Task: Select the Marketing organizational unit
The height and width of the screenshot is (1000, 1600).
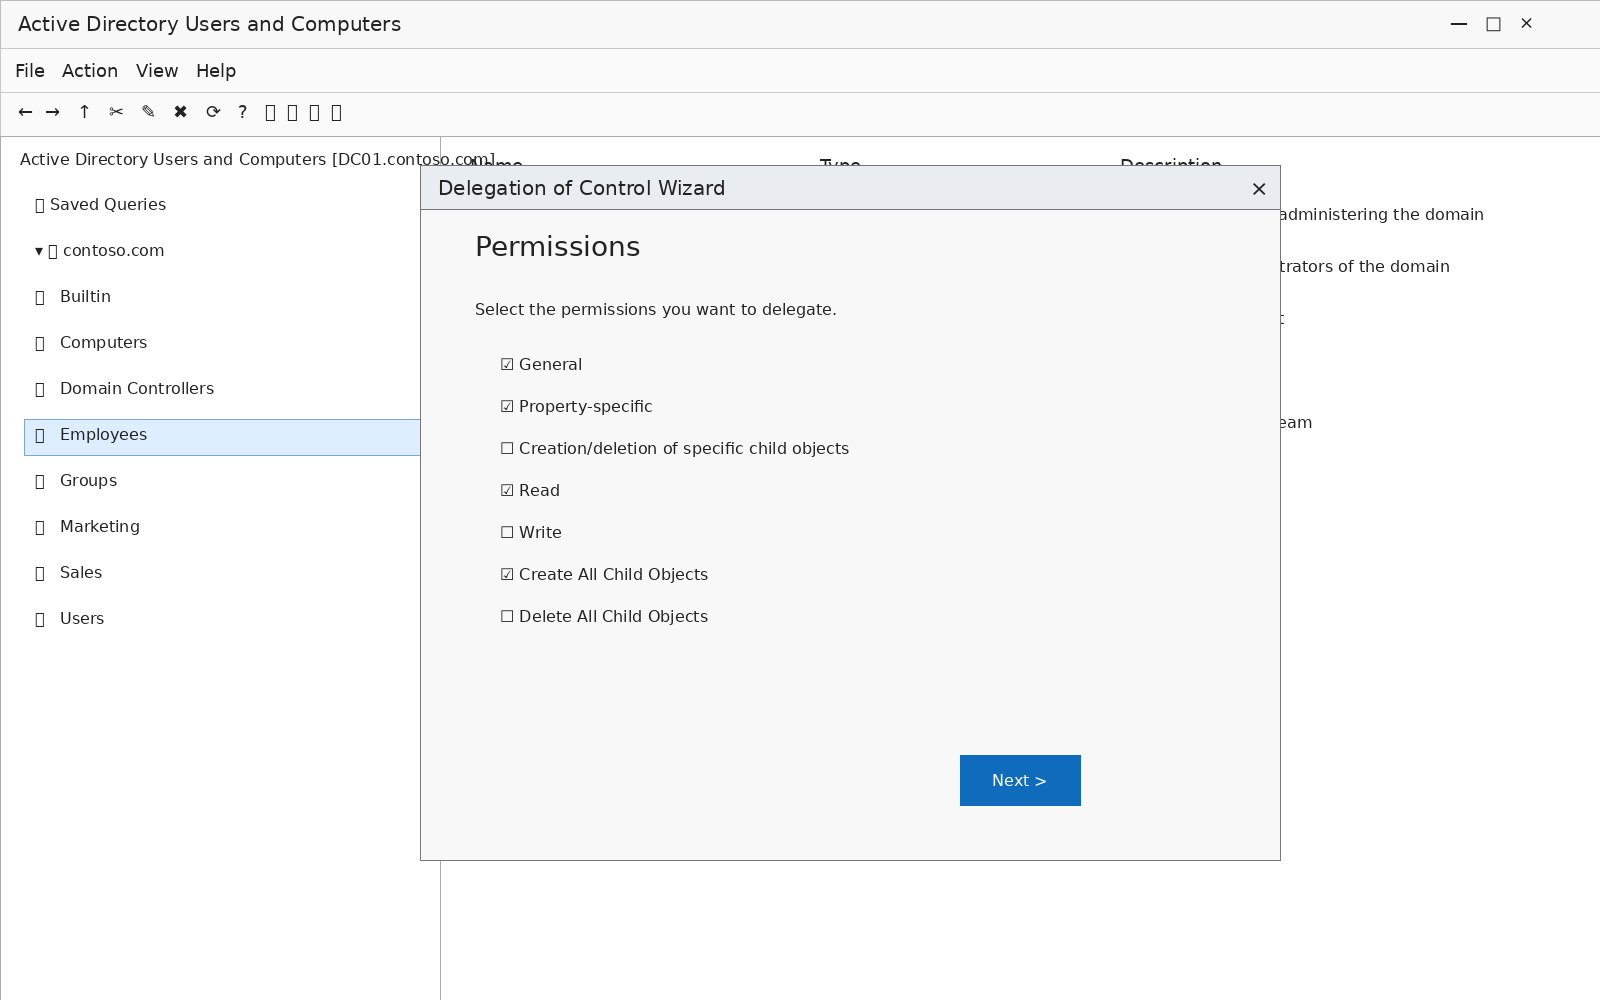Action: click(x=100, y=526)
